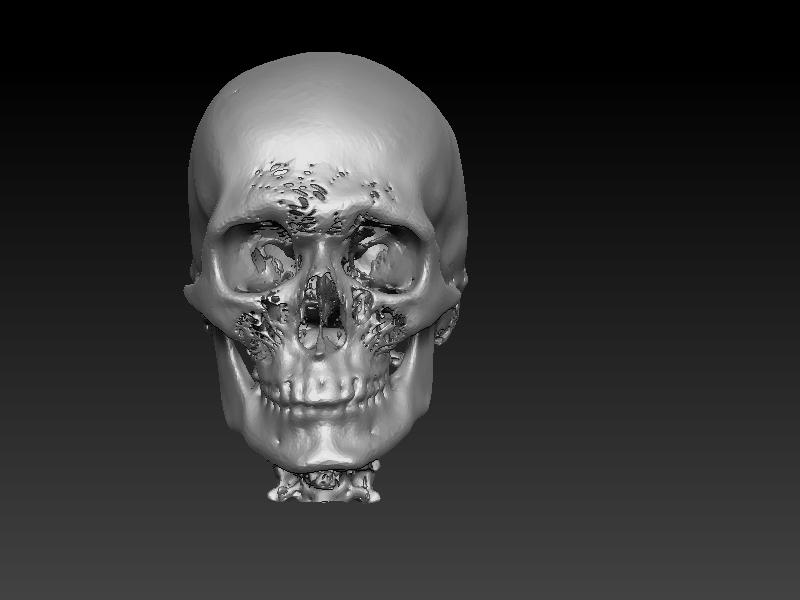Screen dimensions: 800x600
Task: Select the cervical vertebra below the jaw
Action: click(325, 485)
